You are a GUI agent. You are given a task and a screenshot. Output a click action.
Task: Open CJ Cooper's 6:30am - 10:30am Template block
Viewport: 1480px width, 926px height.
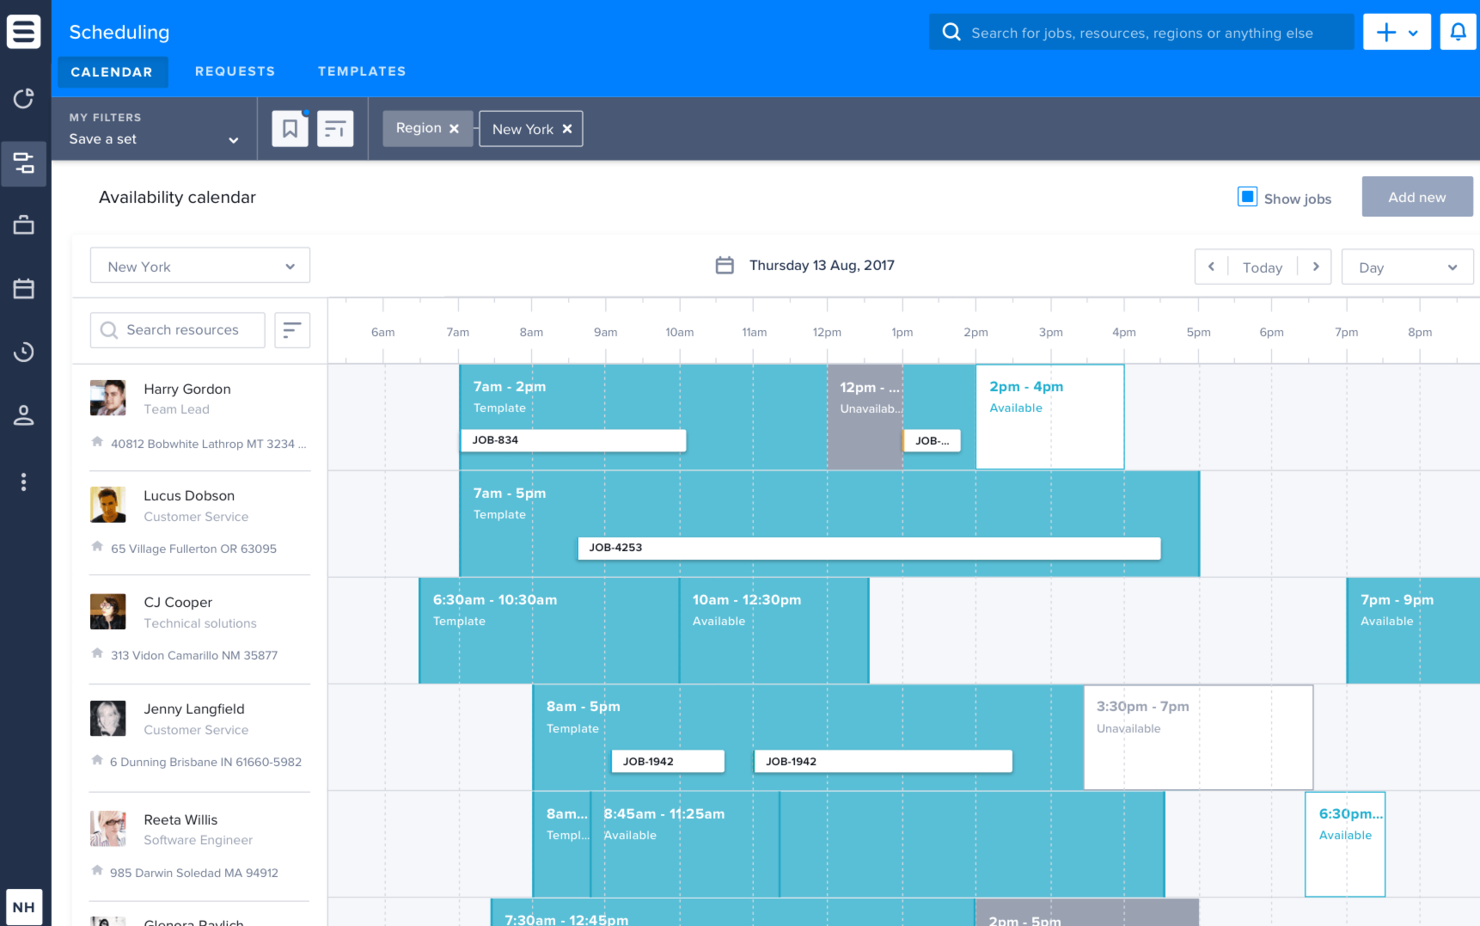pos(549,630)
